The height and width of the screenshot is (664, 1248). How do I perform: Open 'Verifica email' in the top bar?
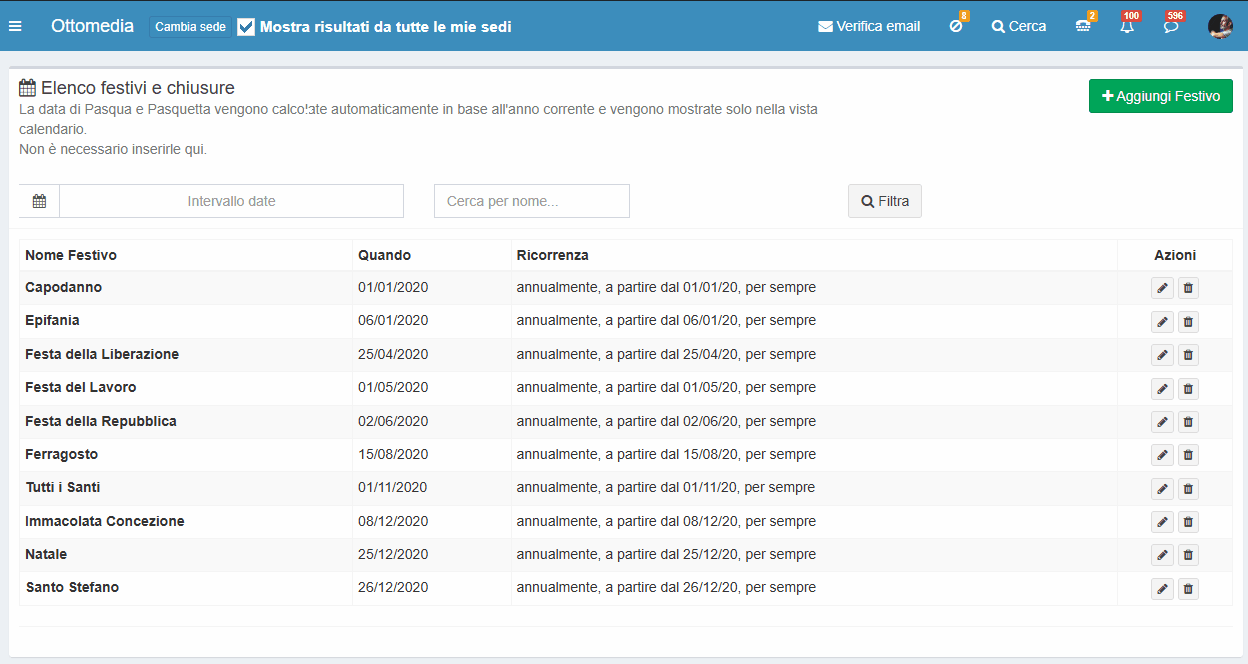pos(869,27)
